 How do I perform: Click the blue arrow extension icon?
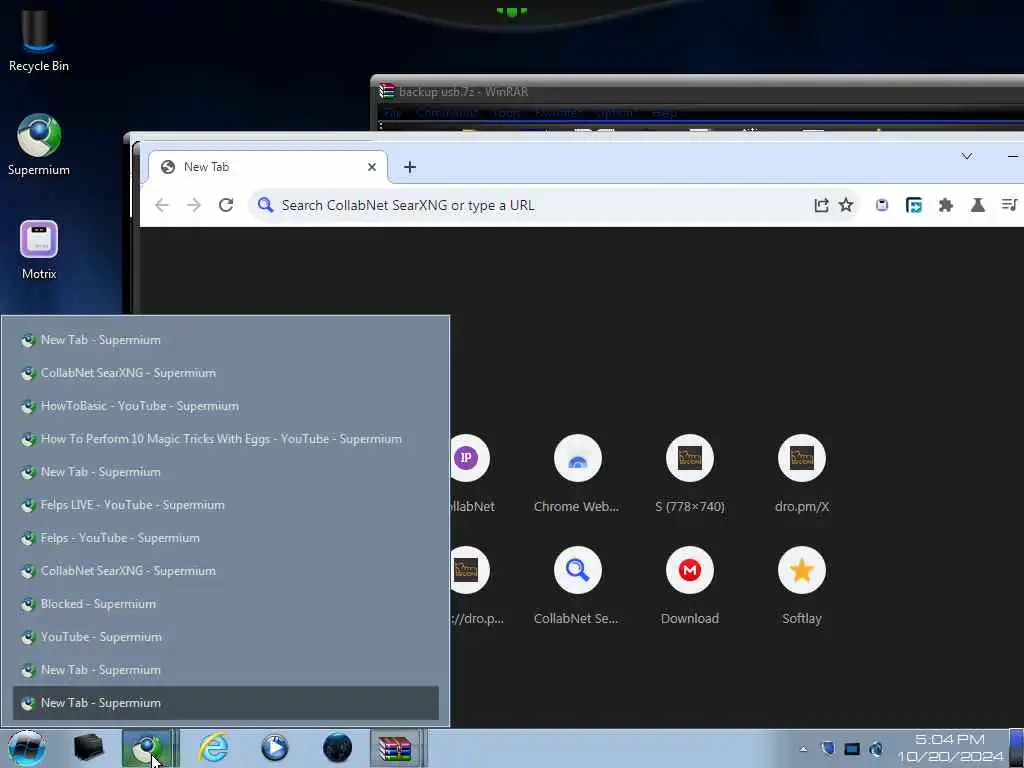click(x=914, y=205)
